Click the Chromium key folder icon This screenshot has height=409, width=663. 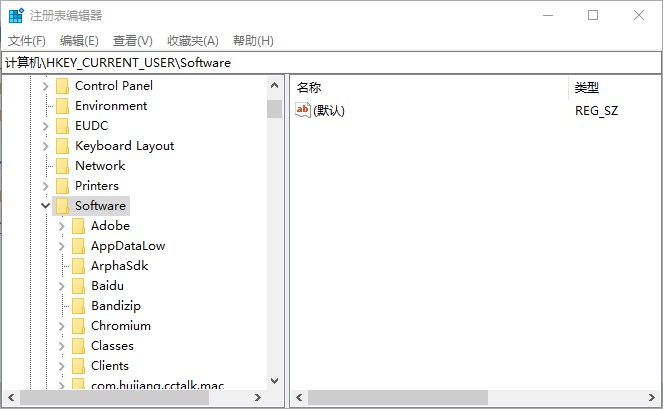78,326
